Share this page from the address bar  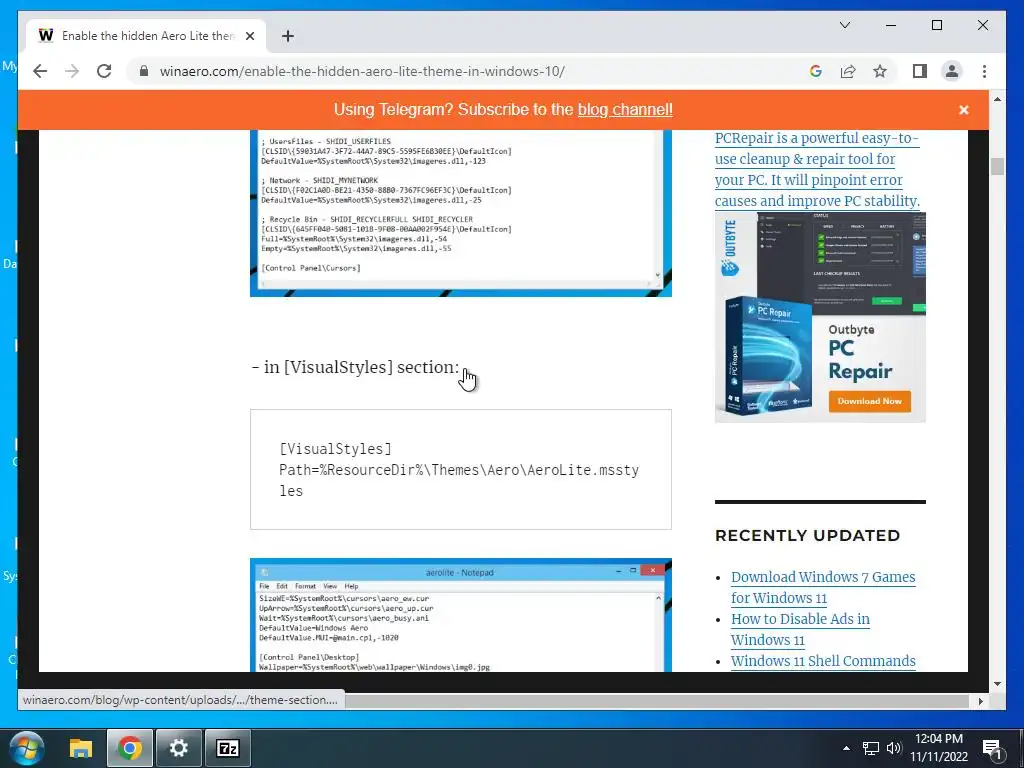point(848,71)
